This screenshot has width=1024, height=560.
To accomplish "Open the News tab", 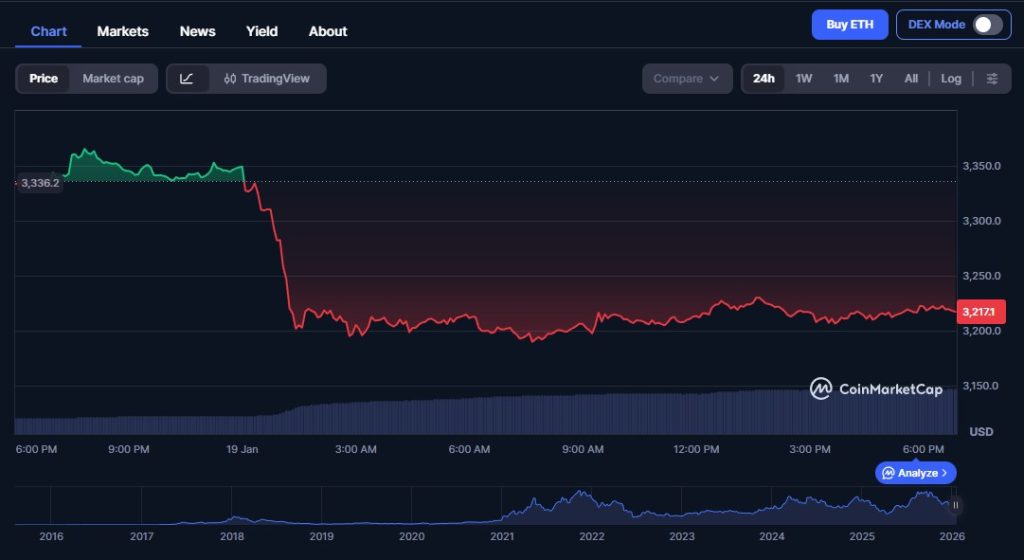I will pos(197,31).
